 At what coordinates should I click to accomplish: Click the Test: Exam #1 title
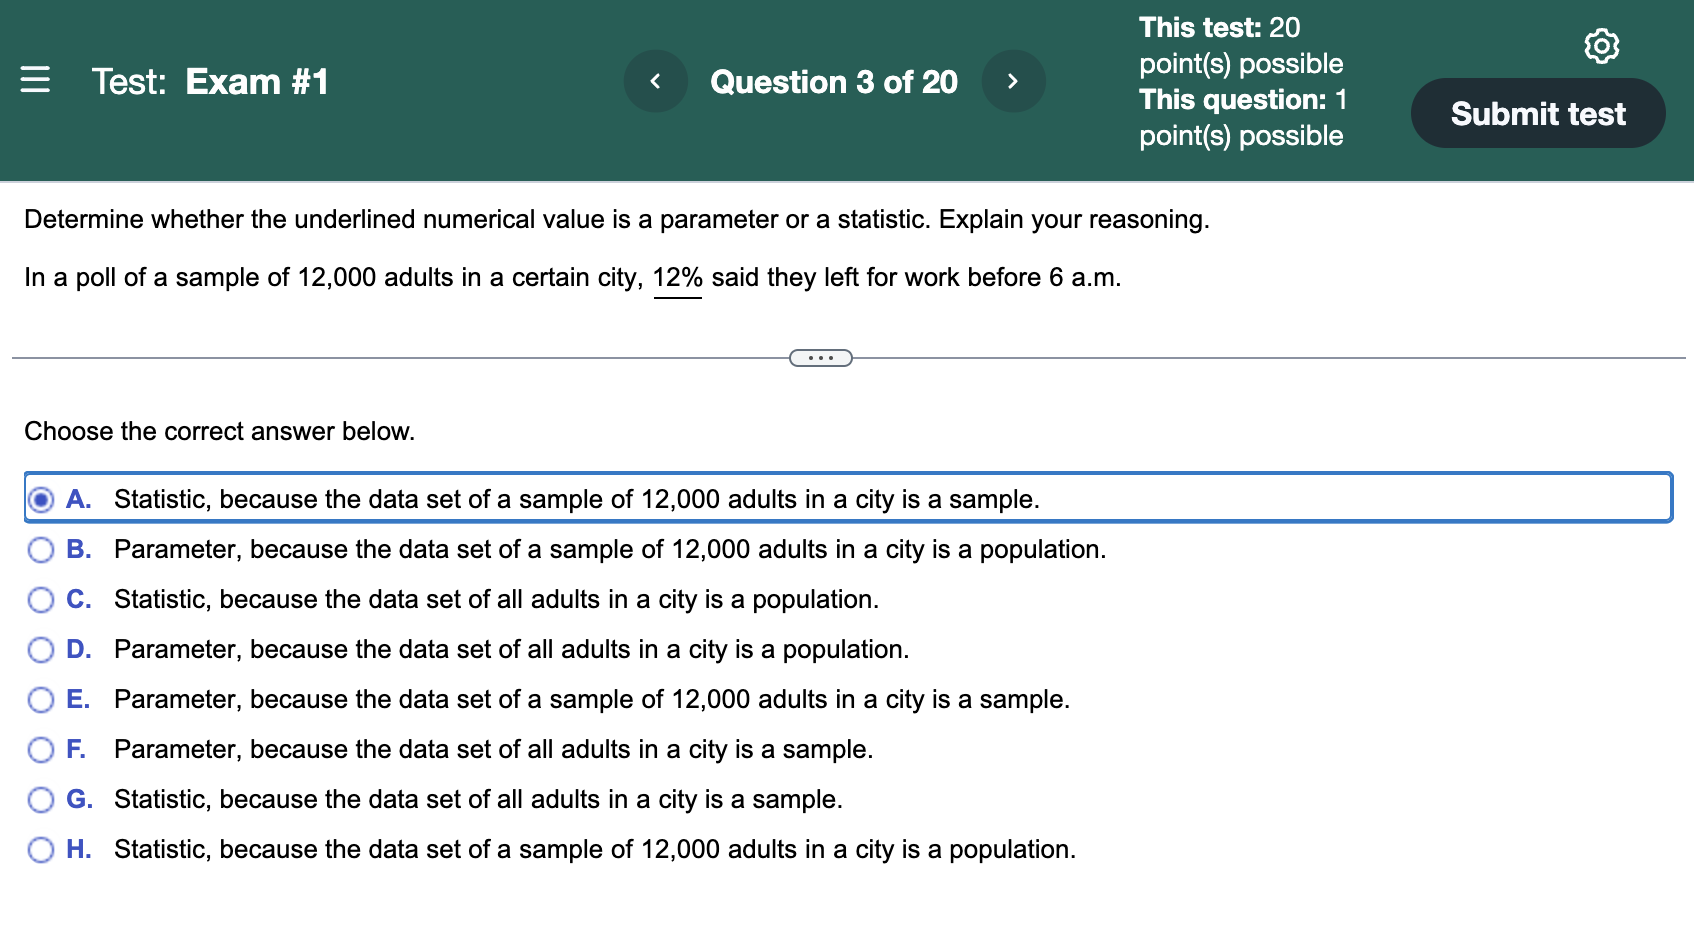click(x=208, y=81)
